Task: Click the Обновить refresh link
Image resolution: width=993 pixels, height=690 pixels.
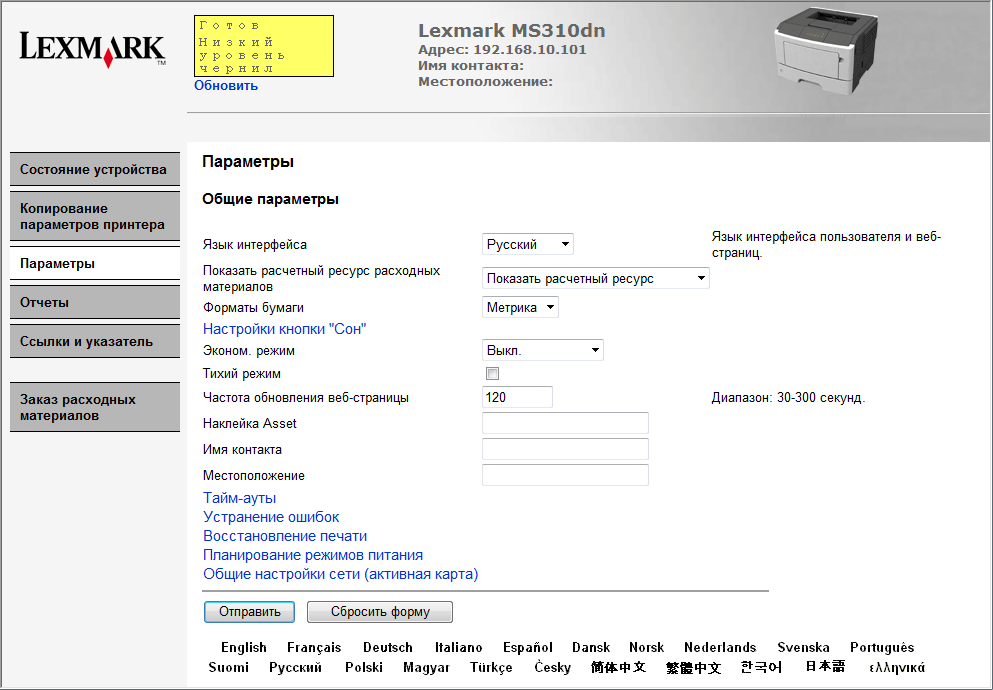Action: (x=226, y=85)
